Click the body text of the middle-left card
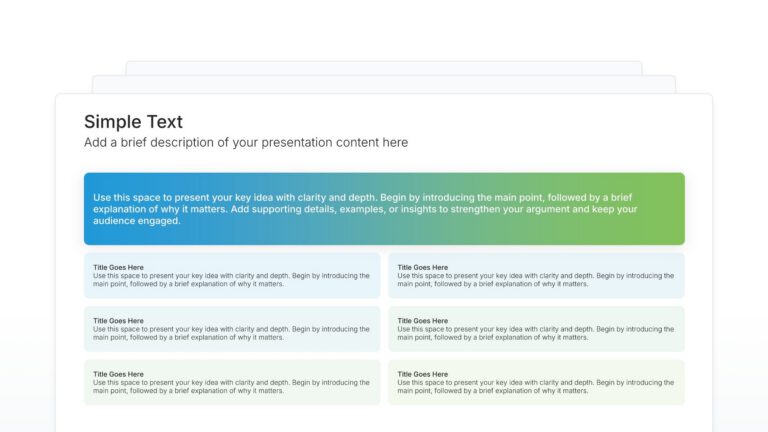This screenshot has width=768, height=432. pos(231,333)
